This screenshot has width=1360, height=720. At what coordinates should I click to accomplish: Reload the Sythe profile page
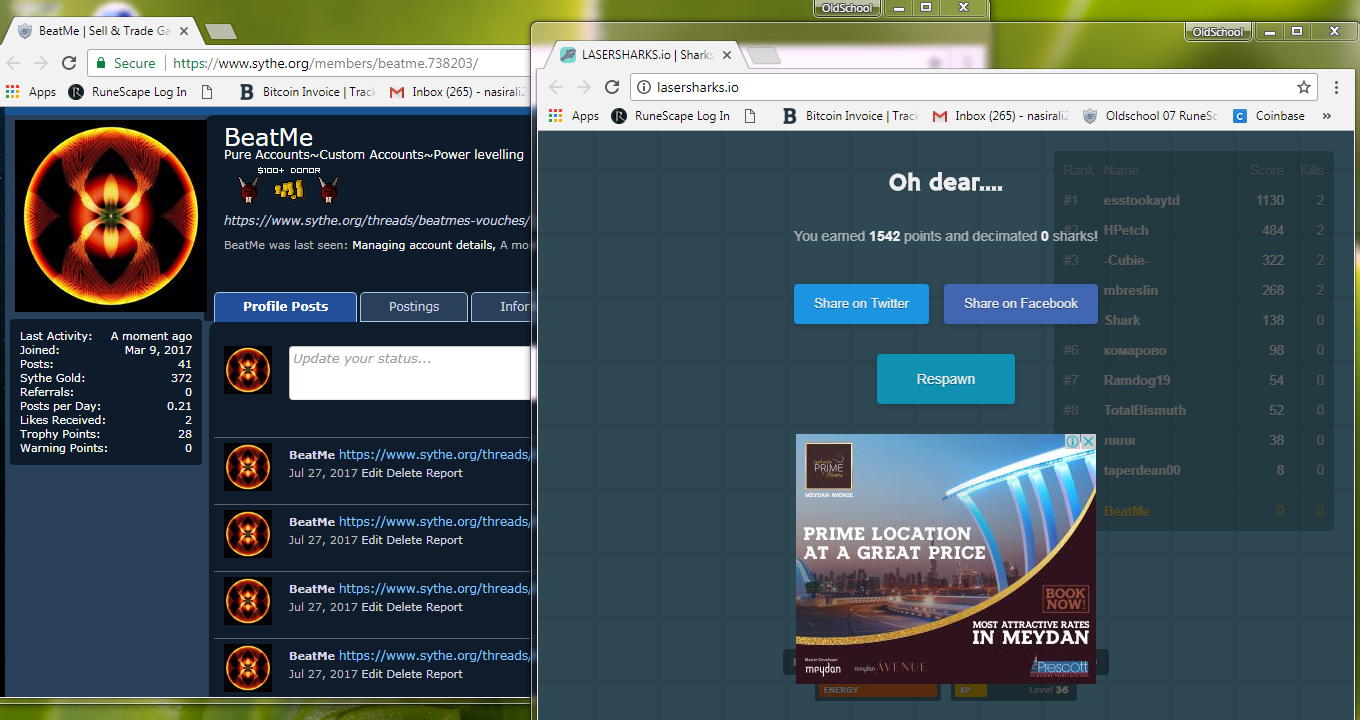(x=69, y=63)
